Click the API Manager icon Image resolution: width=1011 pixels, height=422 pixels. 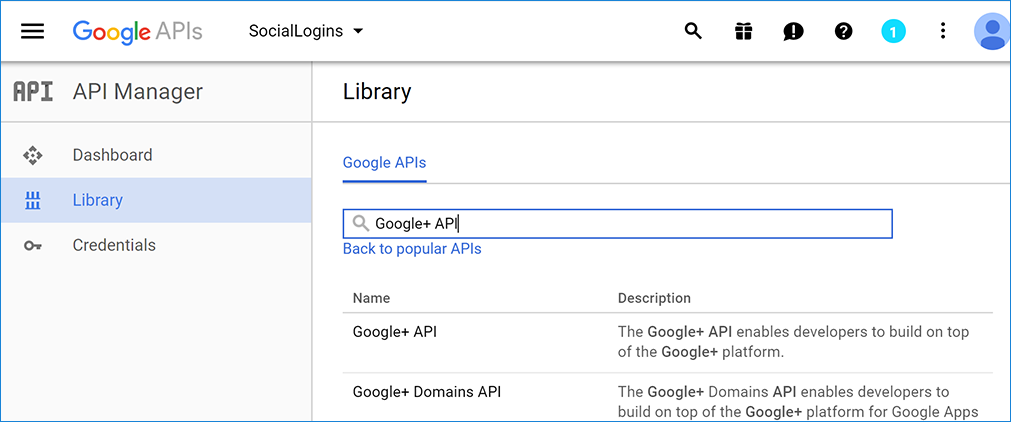(x=32, y=92)
